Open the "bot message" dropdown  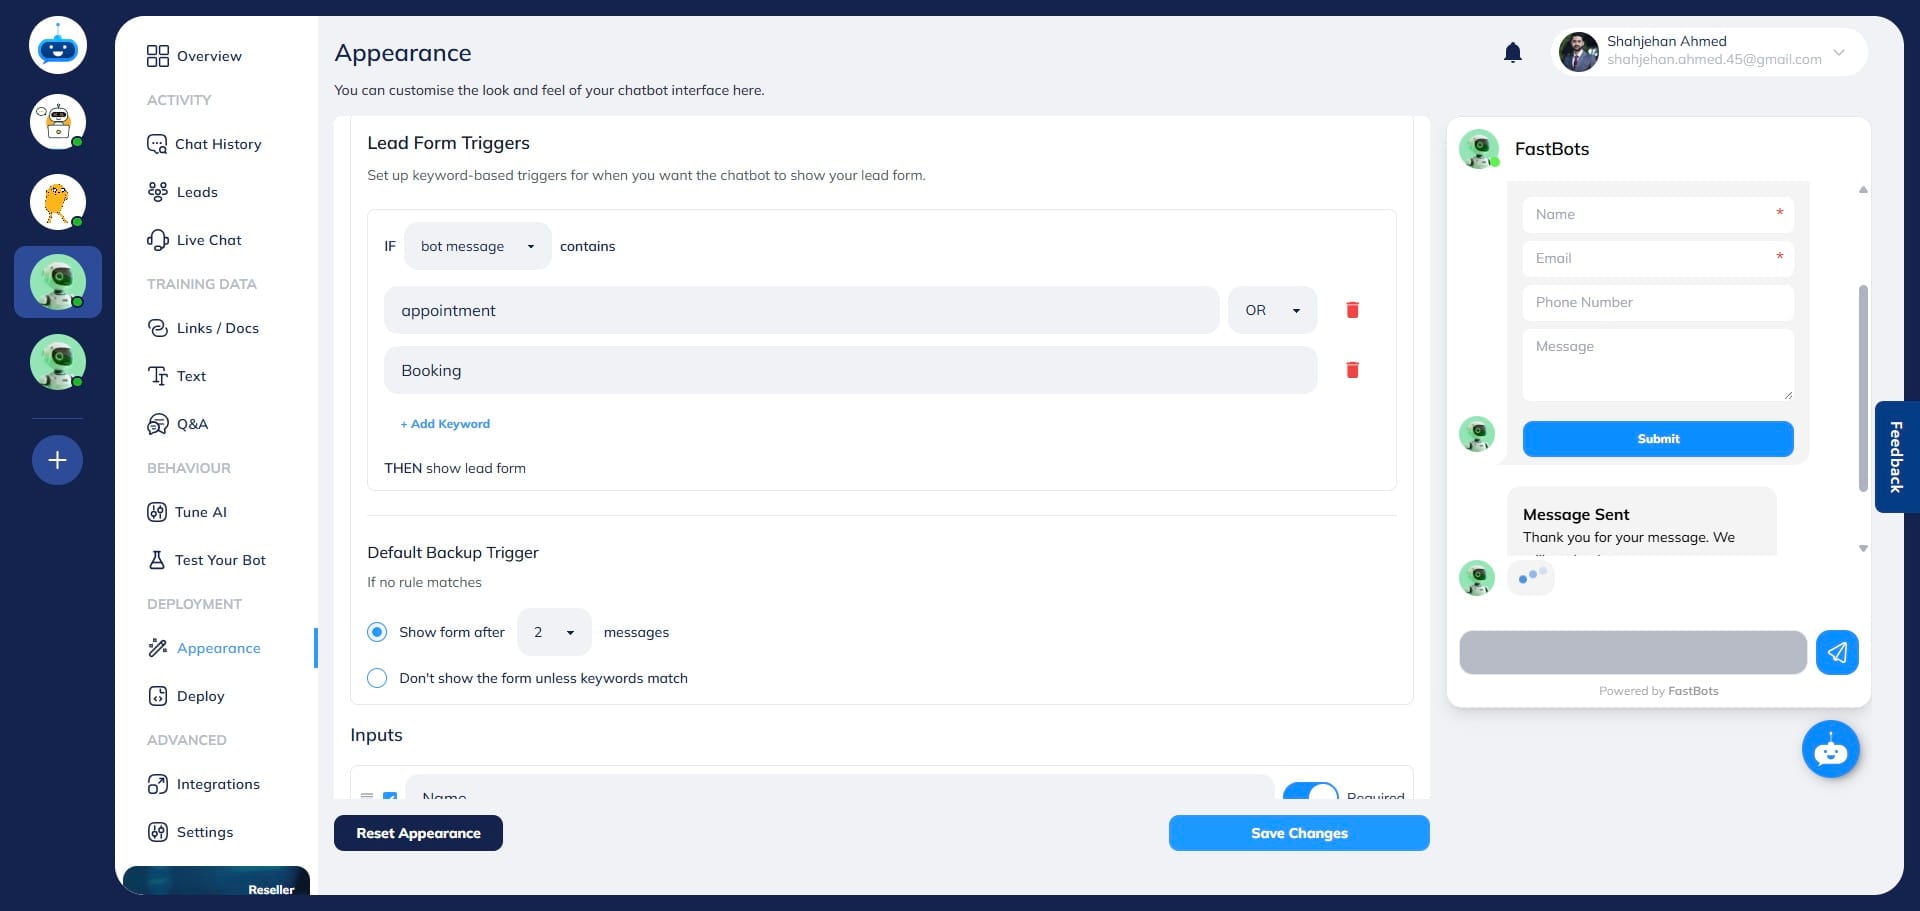(477, 246)
